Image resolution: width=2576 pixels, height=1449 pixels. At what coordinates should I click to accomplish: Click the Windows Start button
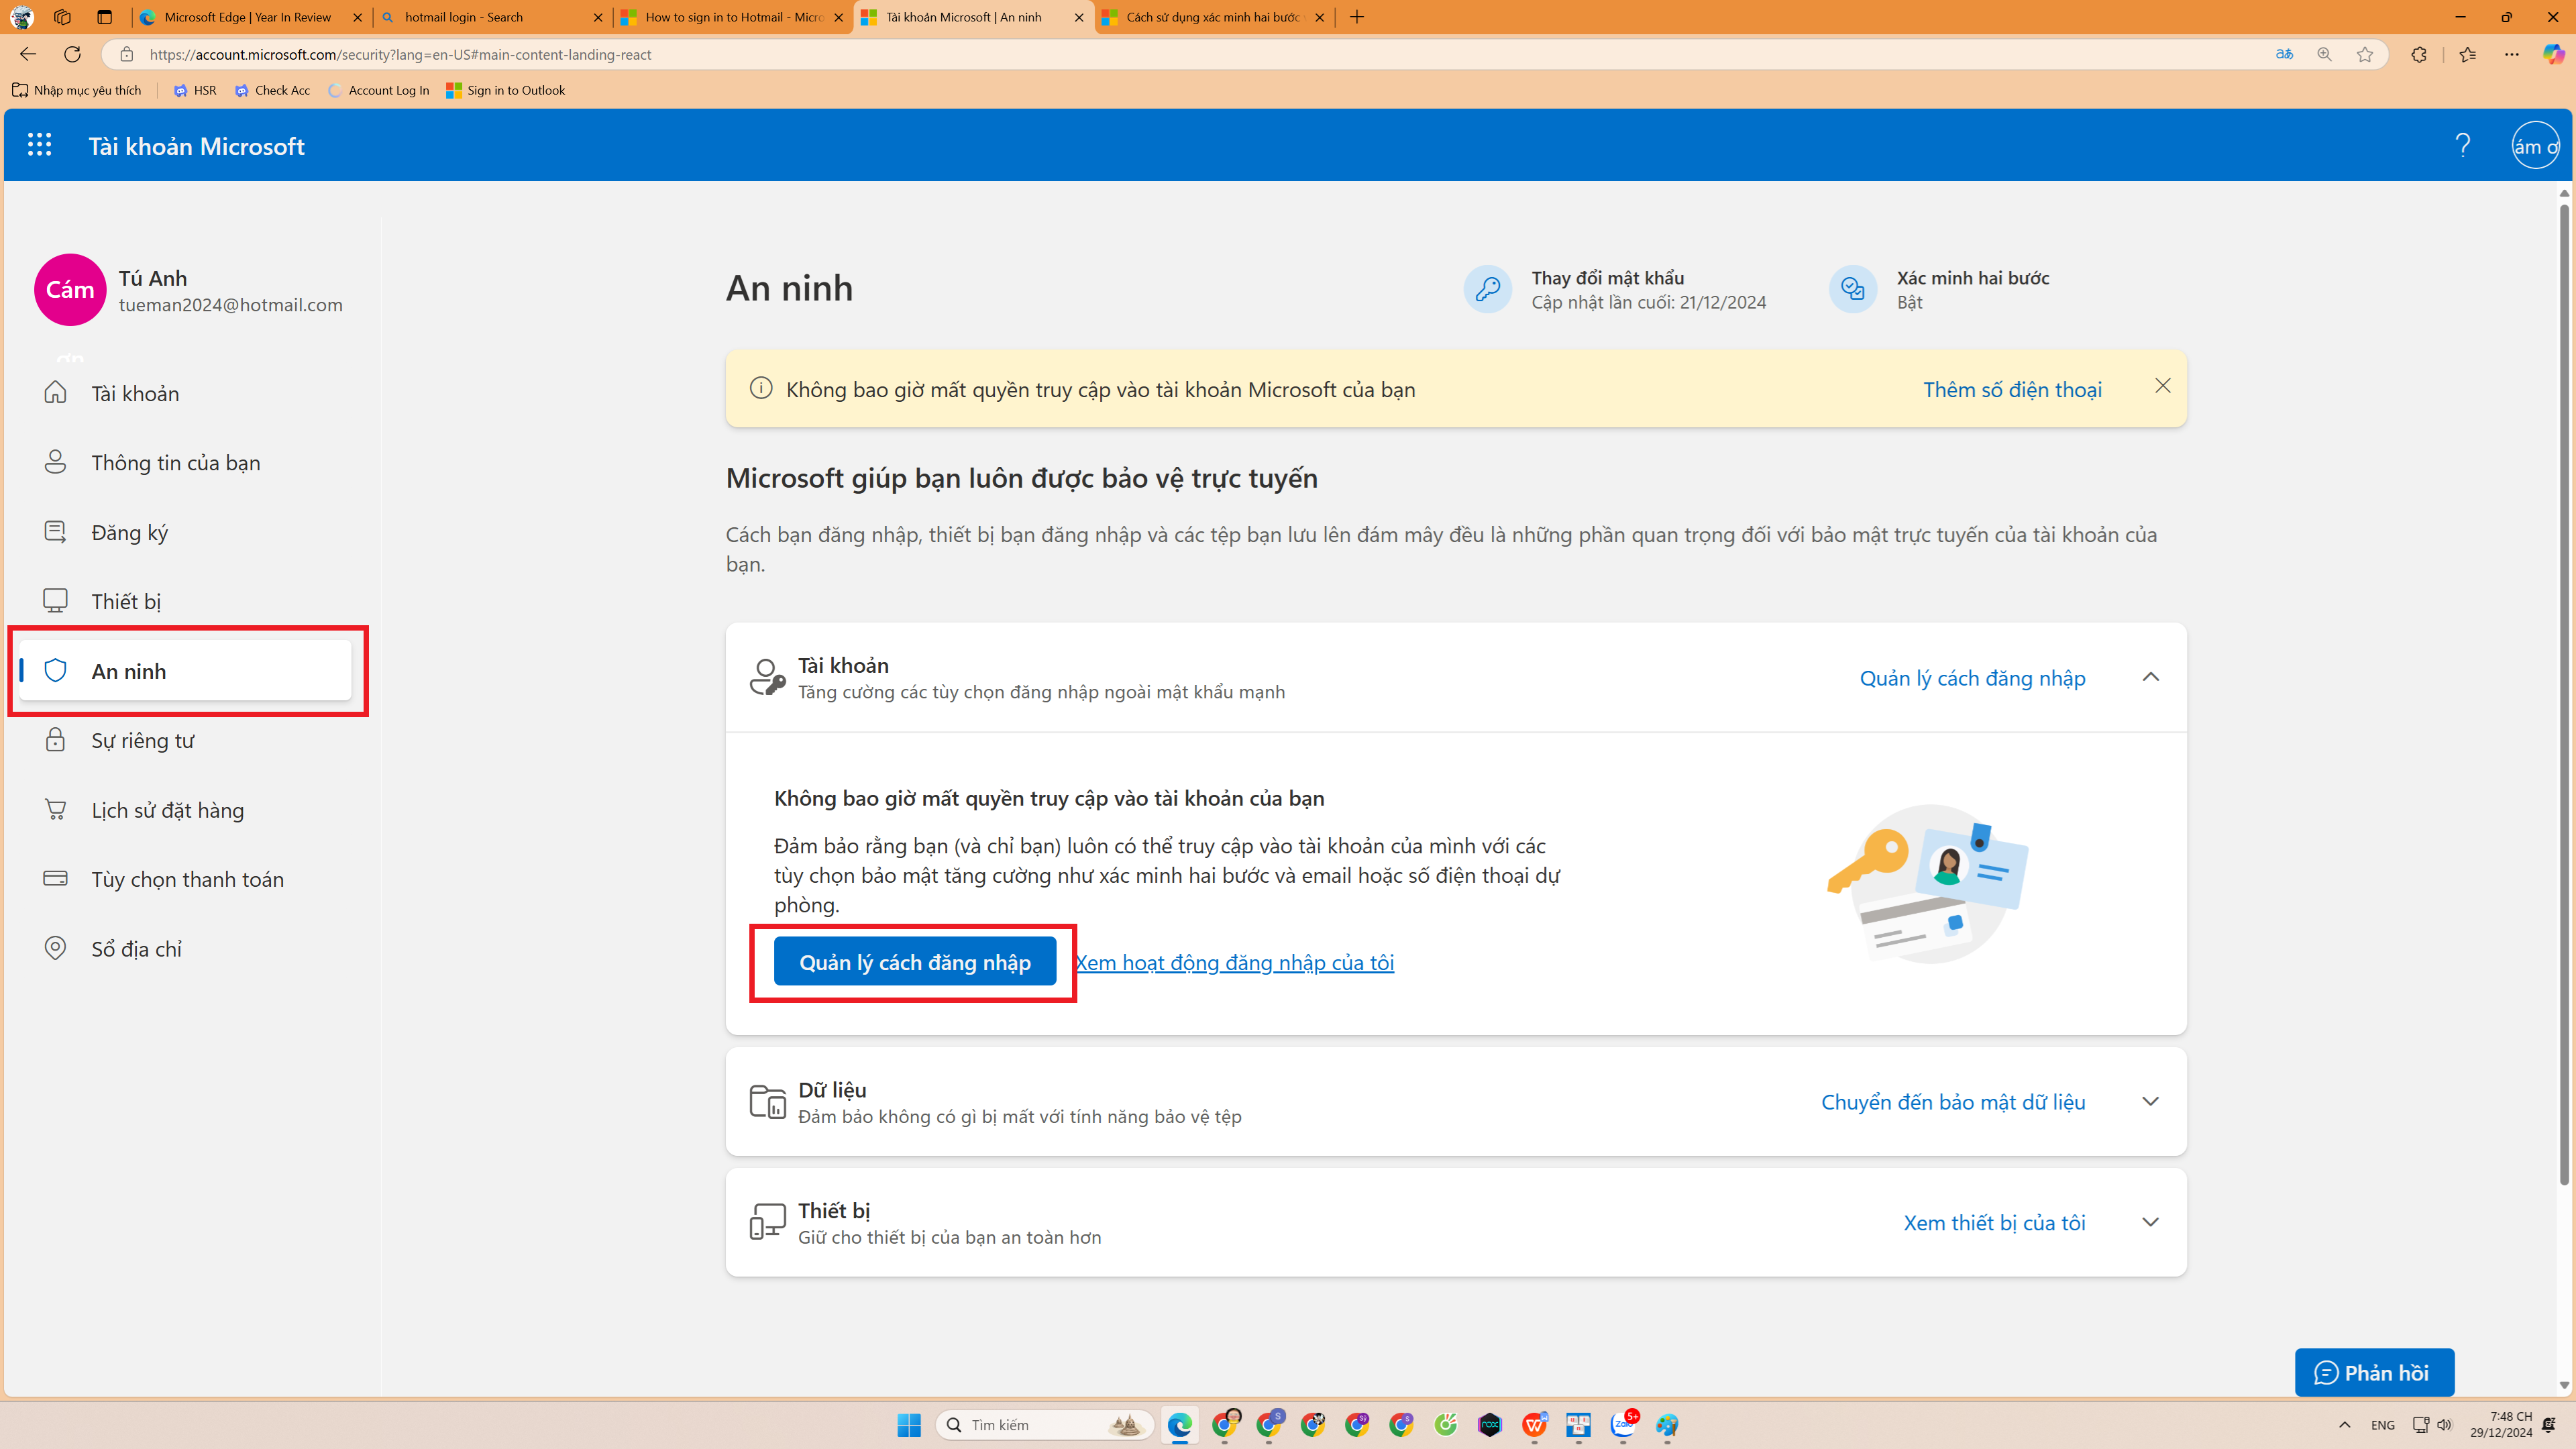tap(908, 1425)
